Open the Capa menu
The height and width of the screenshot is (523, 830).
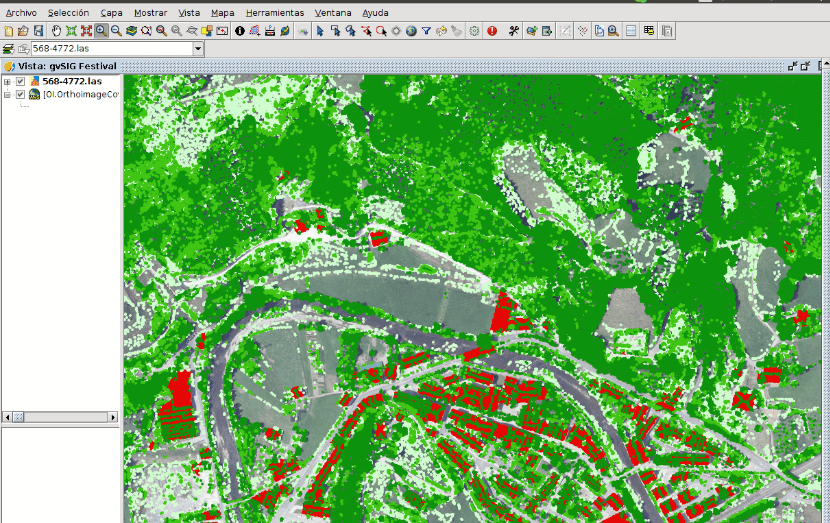pyautogui.click(x=112, y=13)
